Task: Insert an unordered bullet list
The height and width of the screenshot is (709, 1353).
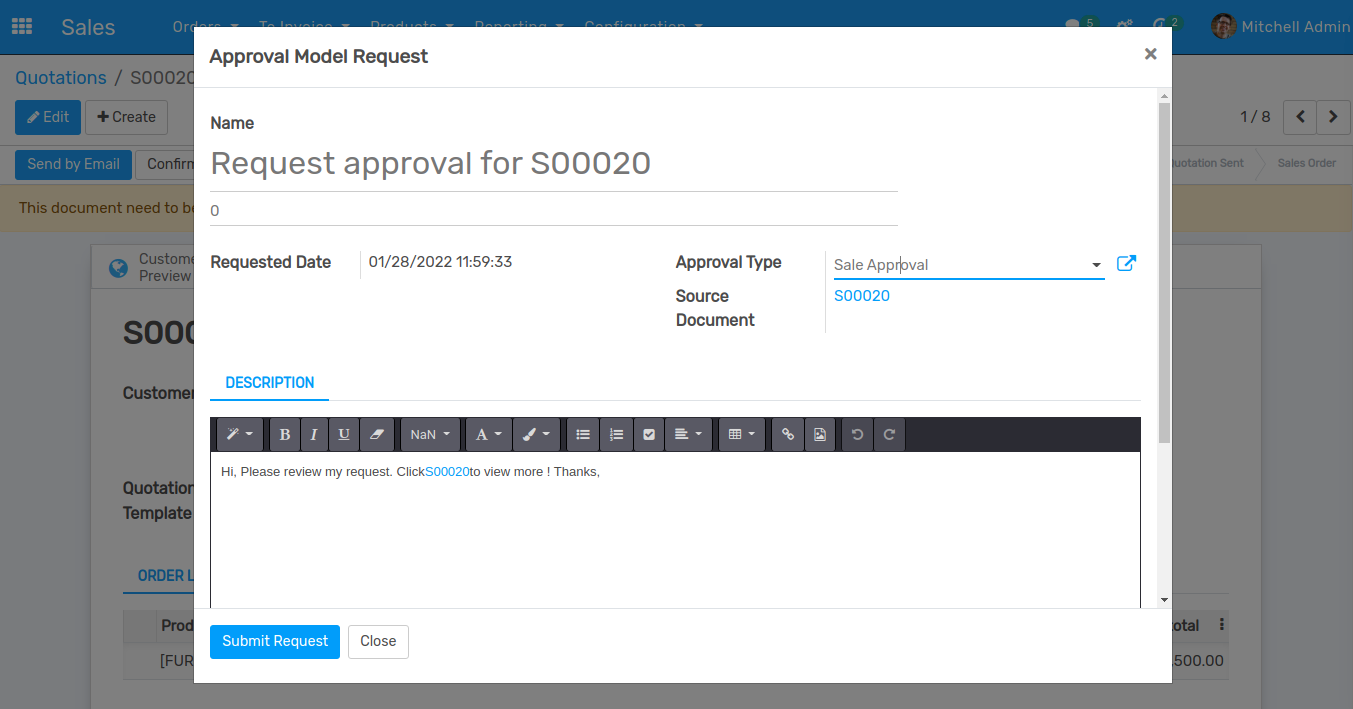Action: [x=583, y=435]
